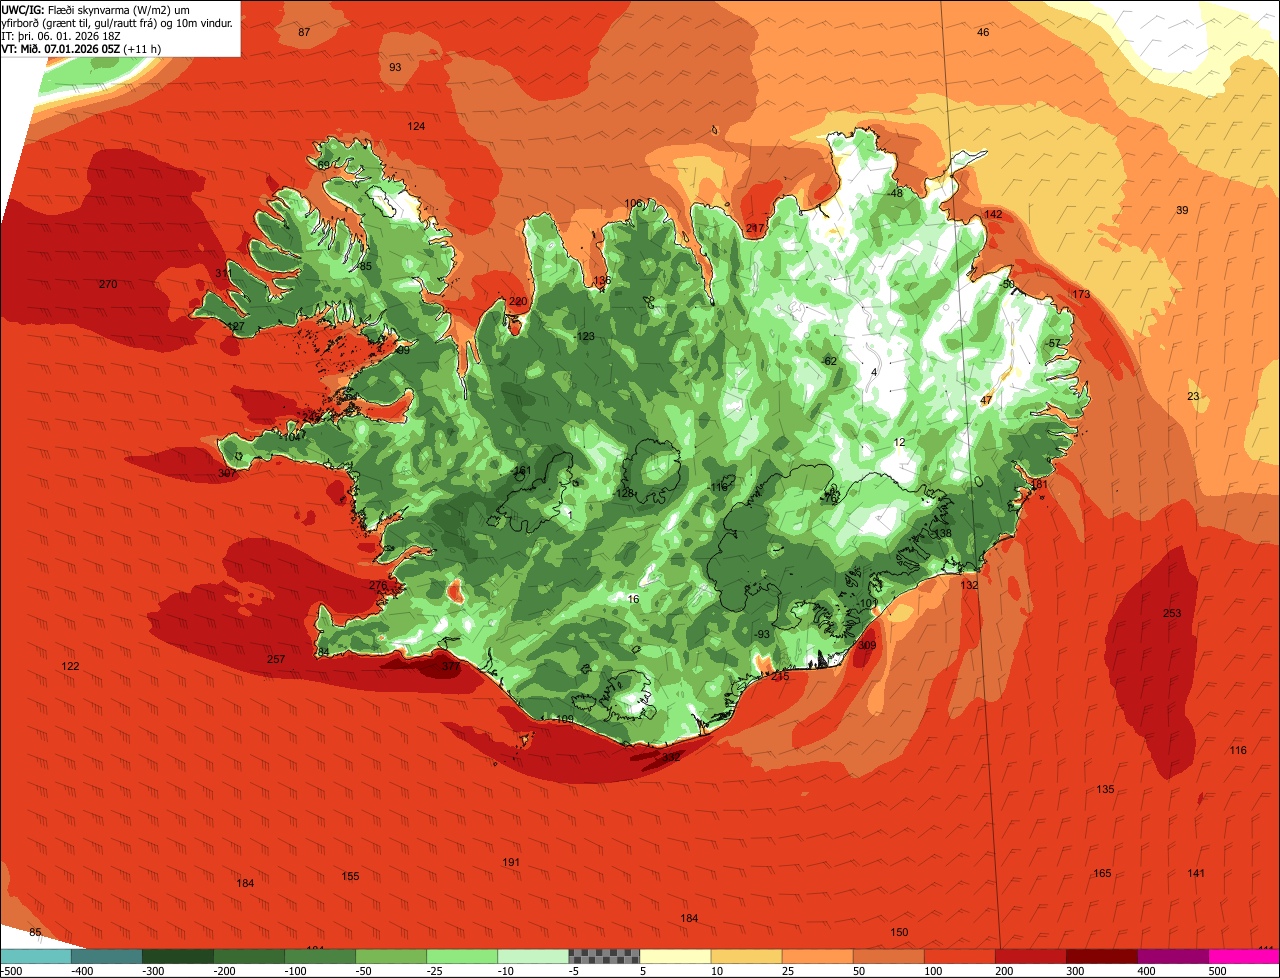Click the value 39 in the northeast sea

(x=1182, y=210)
